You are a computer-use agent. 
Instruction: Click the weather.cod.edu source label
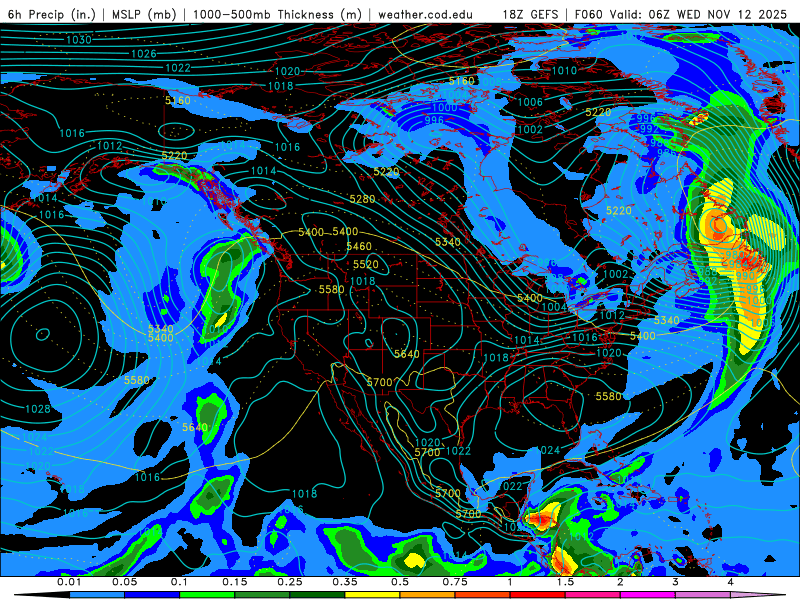pyautogui.click(x=425, y=15)
